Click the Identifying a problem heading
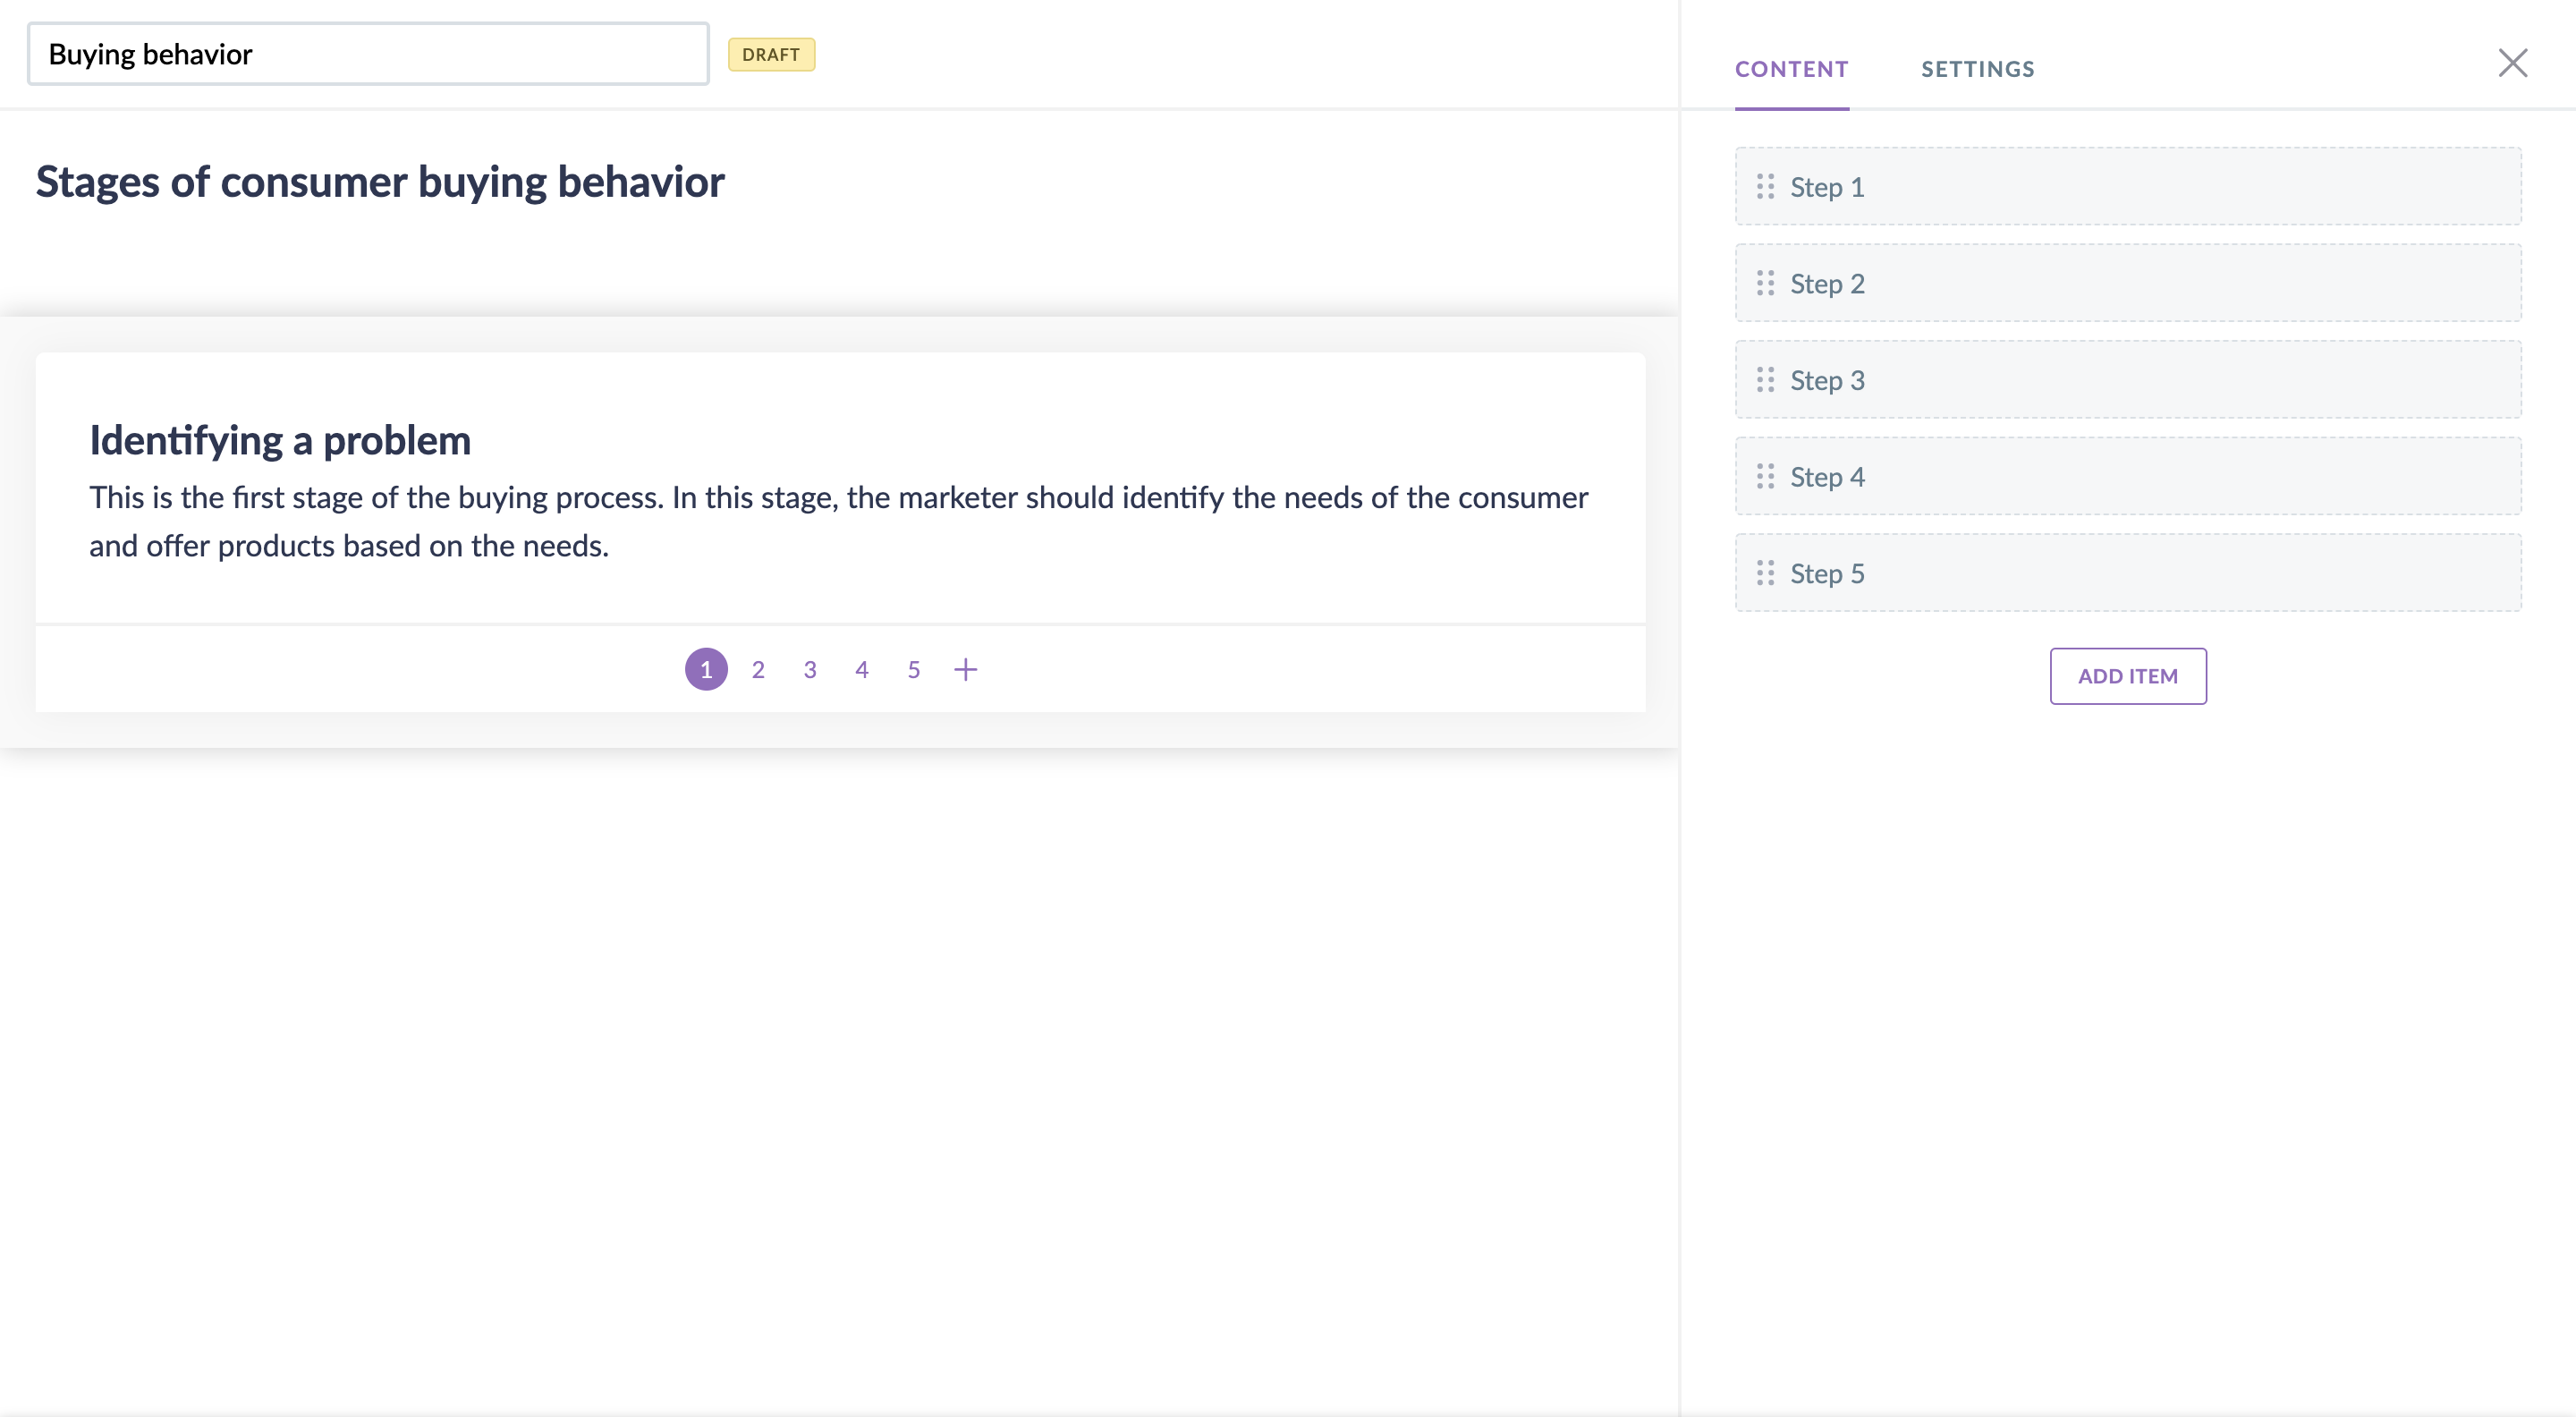Image resolution: width=2576 pixels, height=1417 pixels. [280, 441]
